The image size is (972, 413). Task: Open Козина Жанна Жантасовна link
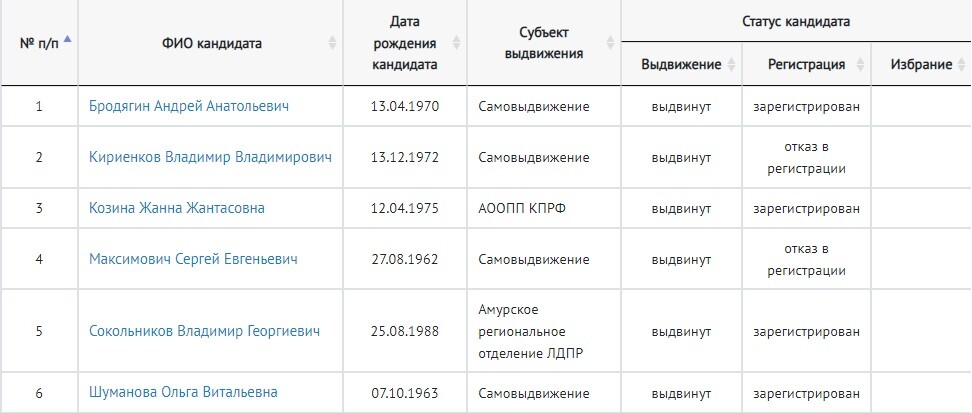tap(177, 208)
